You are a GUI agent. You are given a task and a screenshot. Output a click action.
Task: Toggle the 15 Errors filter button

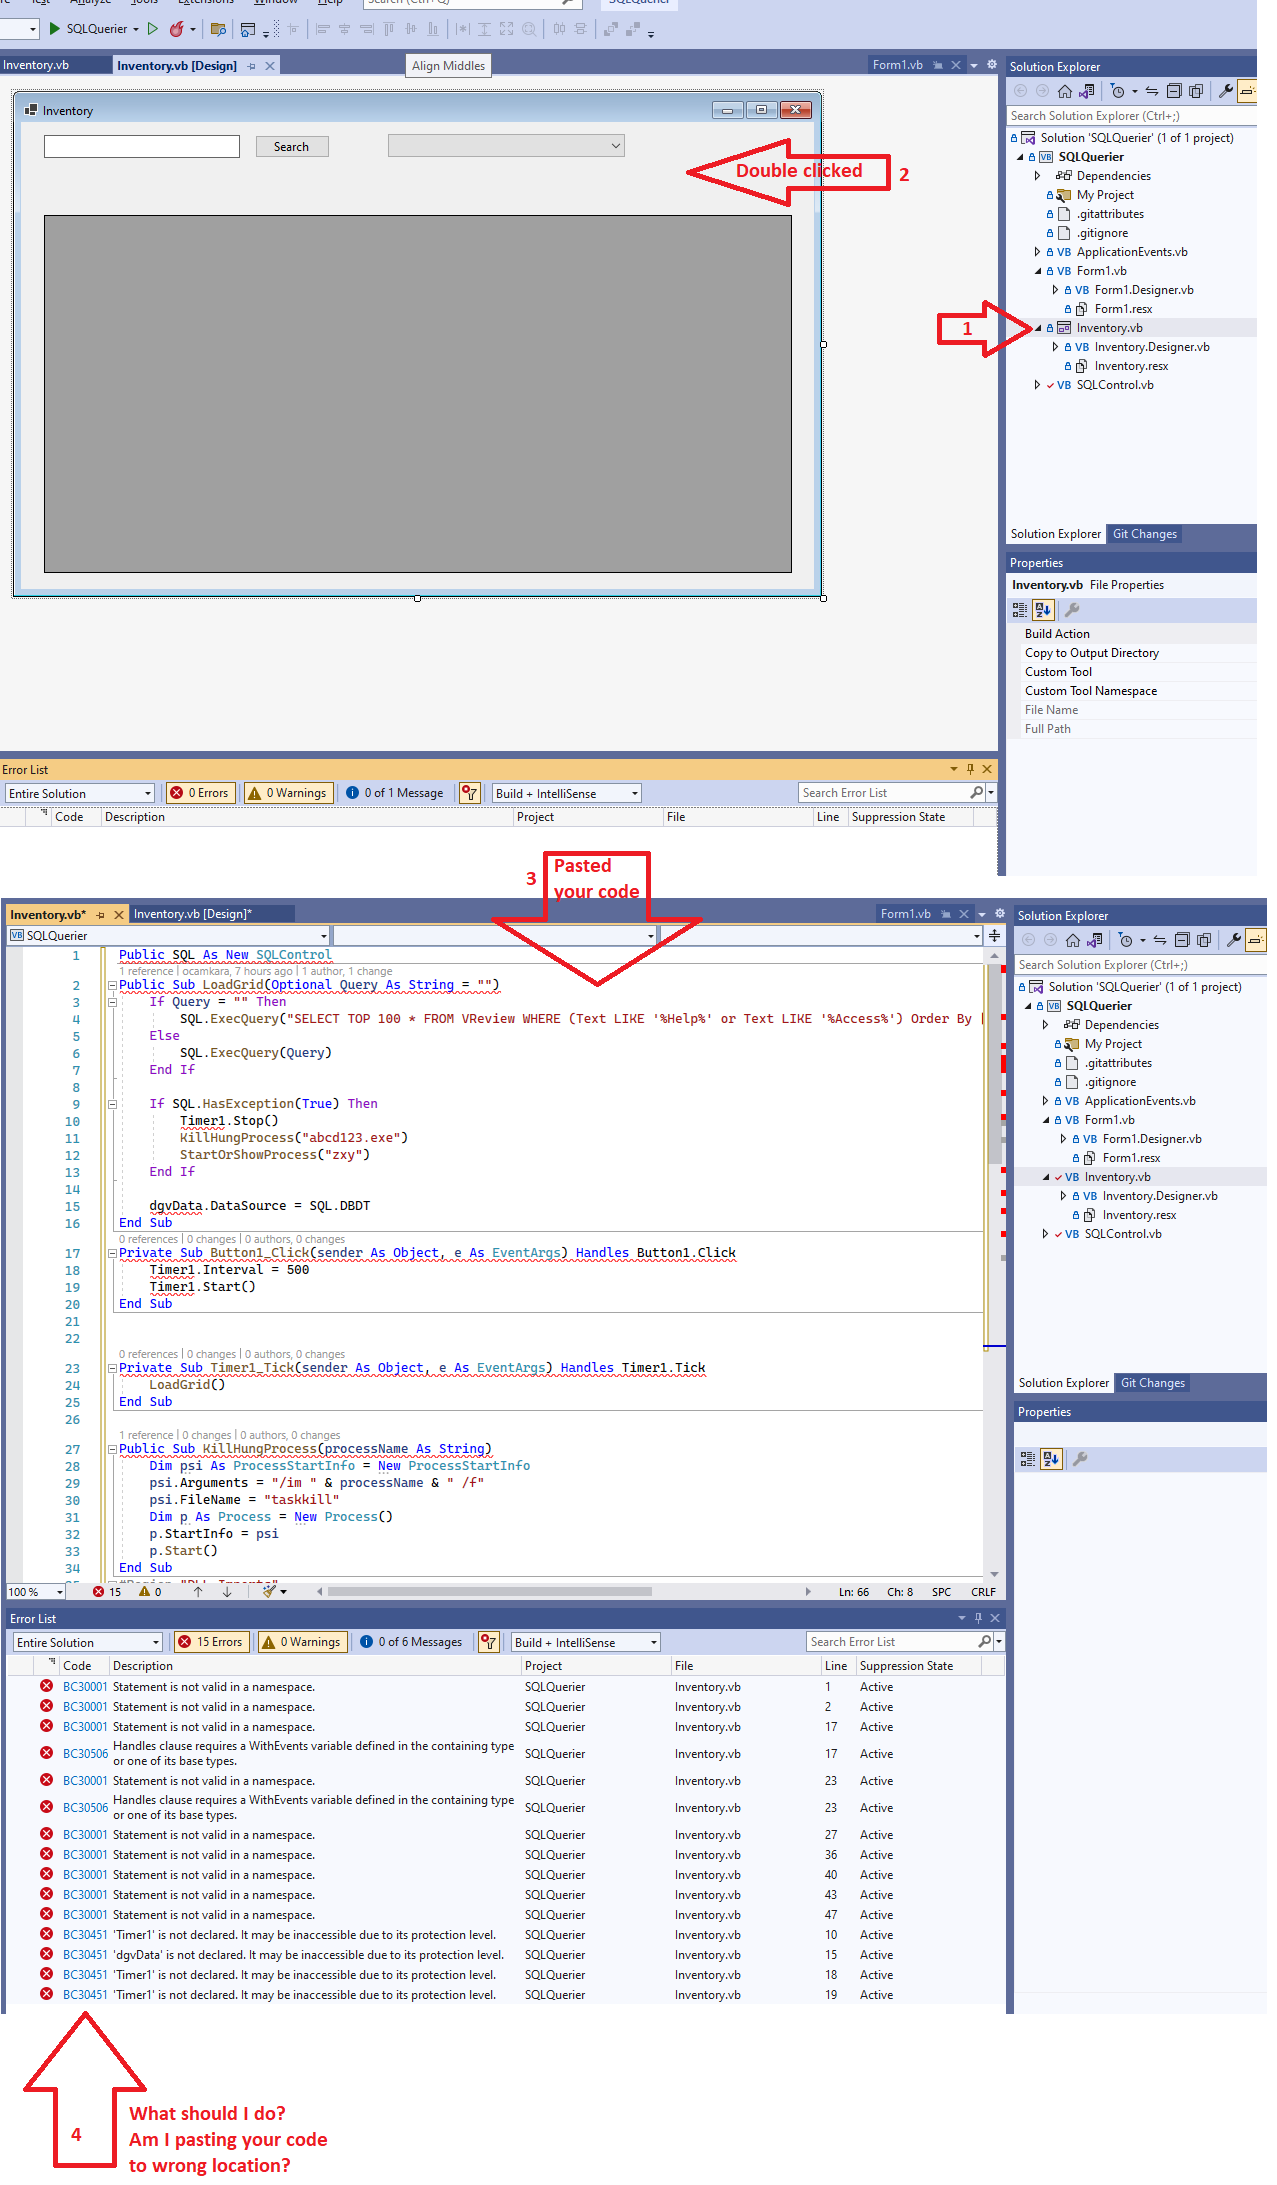[x=210, y=1642]
